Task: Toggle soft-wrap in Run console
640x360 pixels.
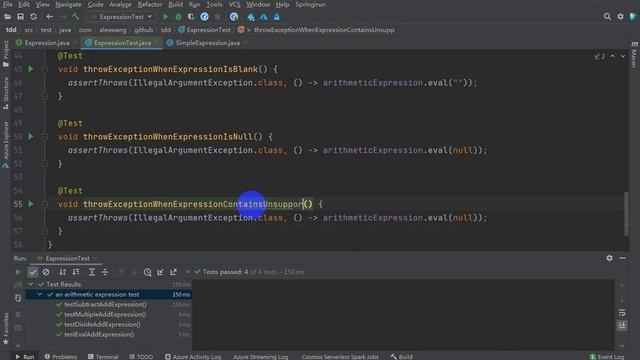Action: coord(622,313)
